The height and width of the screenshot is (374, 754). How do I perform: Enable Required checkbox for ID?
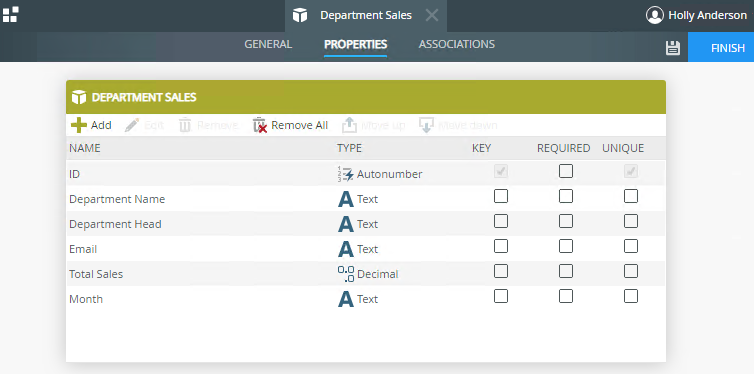(566, 171)
